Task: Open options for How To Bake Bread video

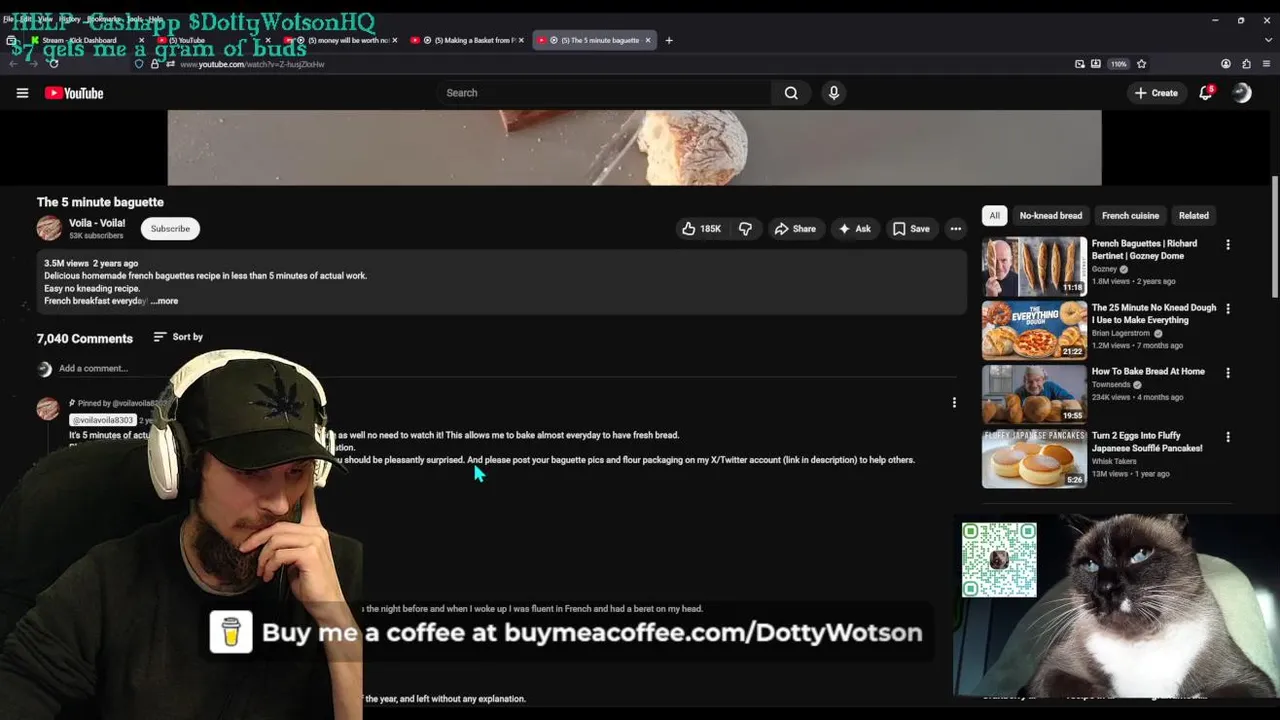Action: click(x=1228, y=373)
